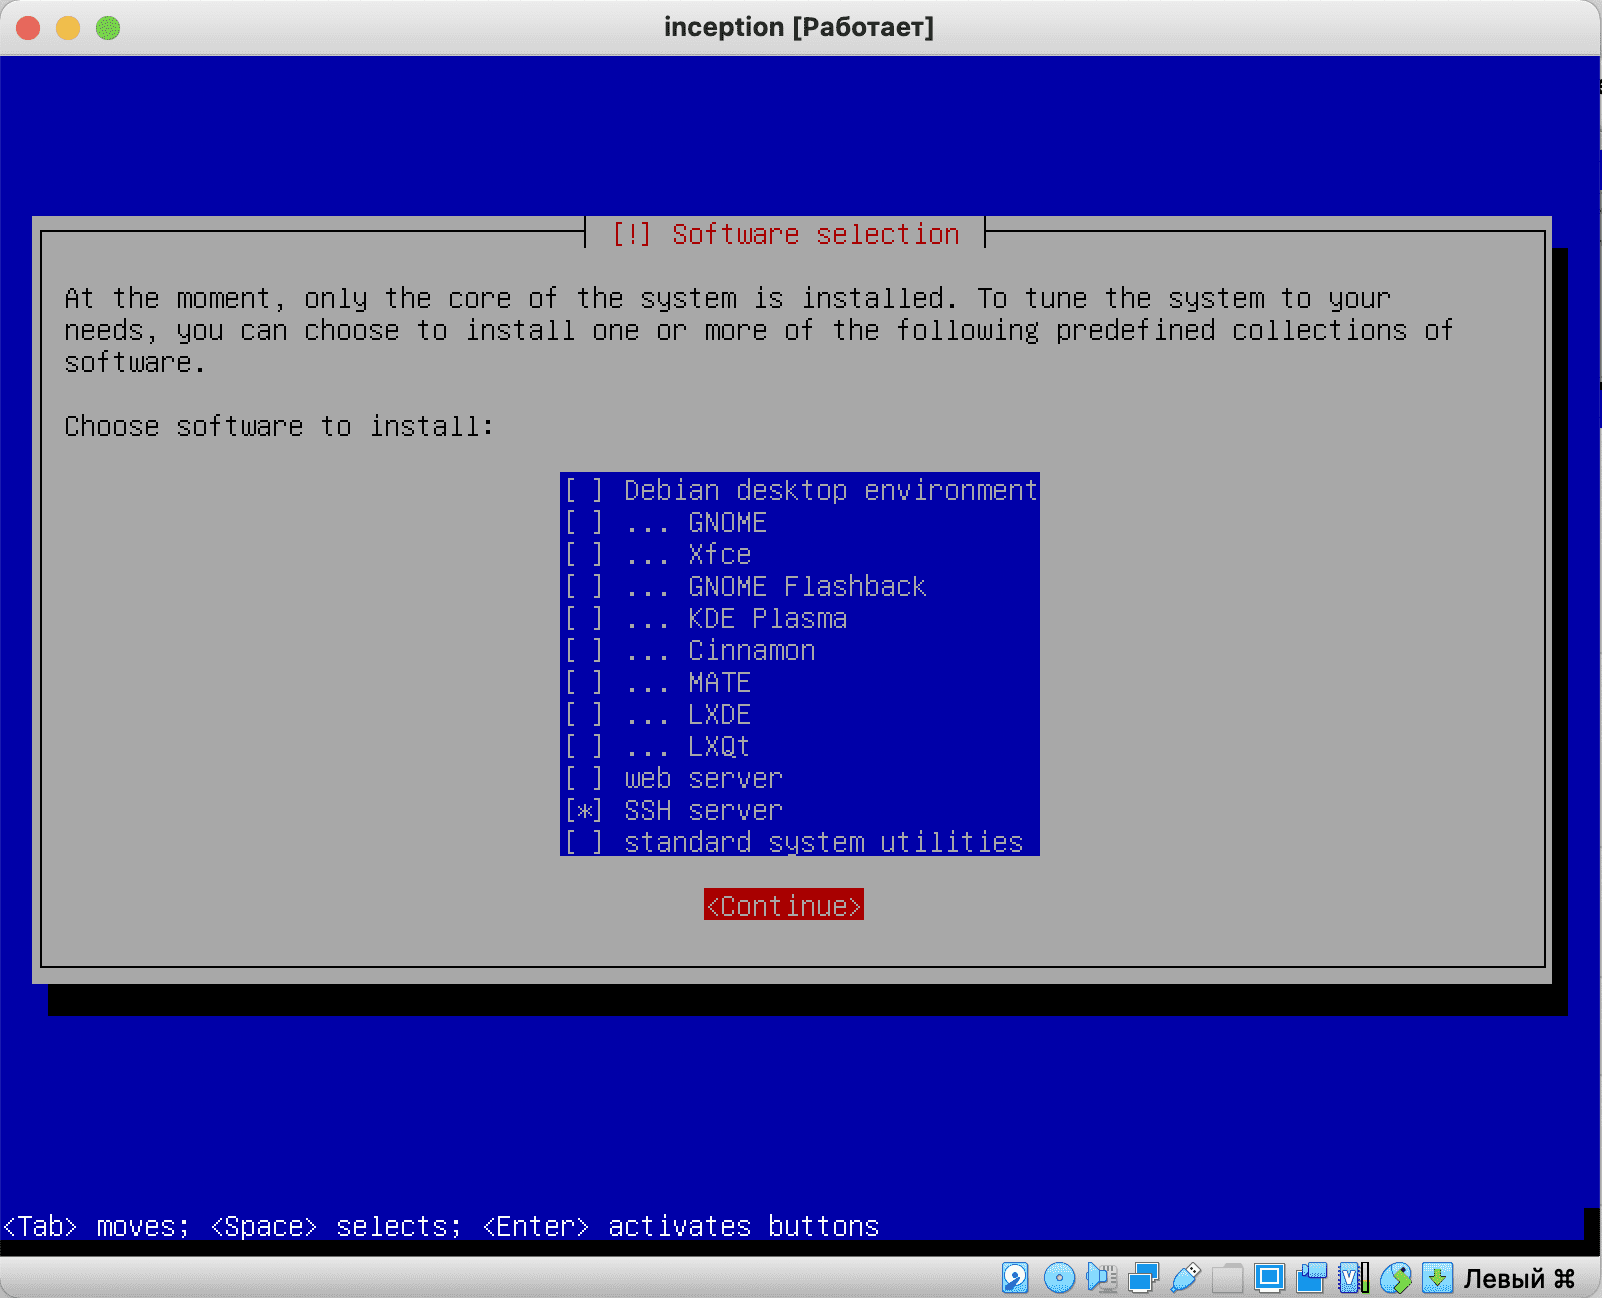Image resolution: width=1602 pixels, height=1298 pixels.
Task: Toggle the LXQt checkbox
Action: [x=584, y=746]
